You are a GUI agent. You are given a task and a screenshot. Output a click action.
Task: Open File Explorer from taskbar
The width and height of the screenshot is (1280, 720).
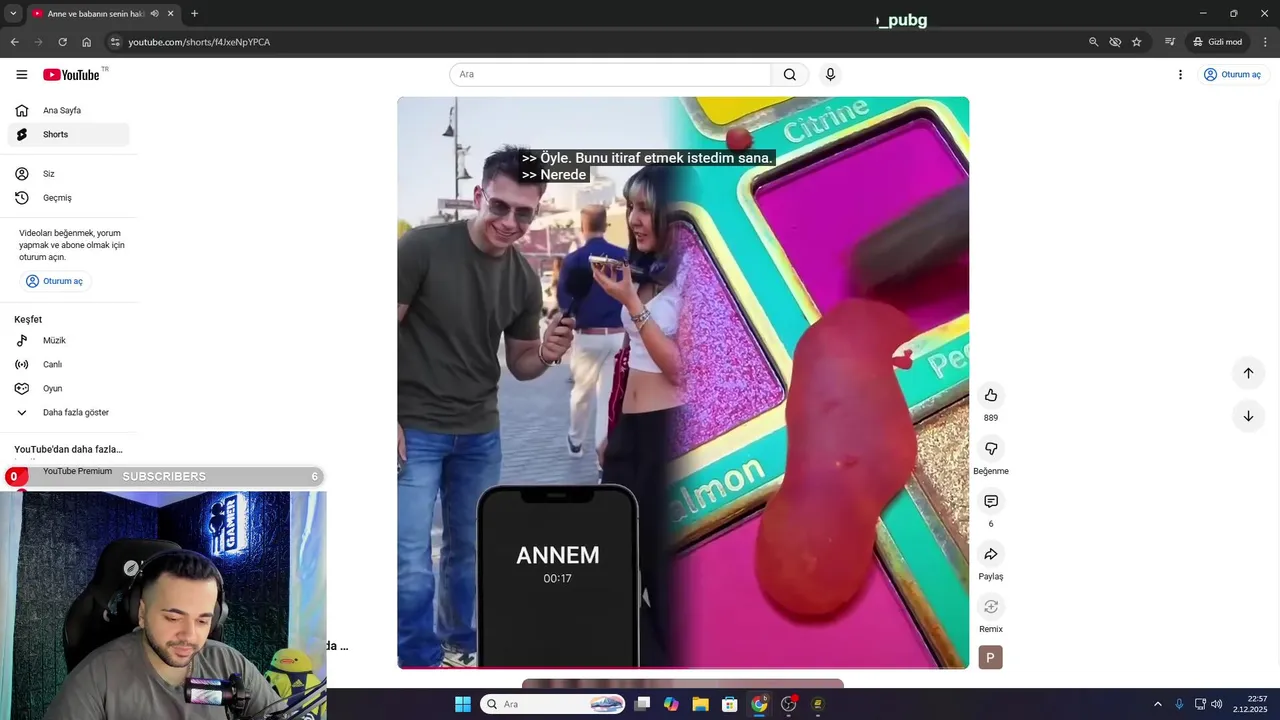(700, 704)
